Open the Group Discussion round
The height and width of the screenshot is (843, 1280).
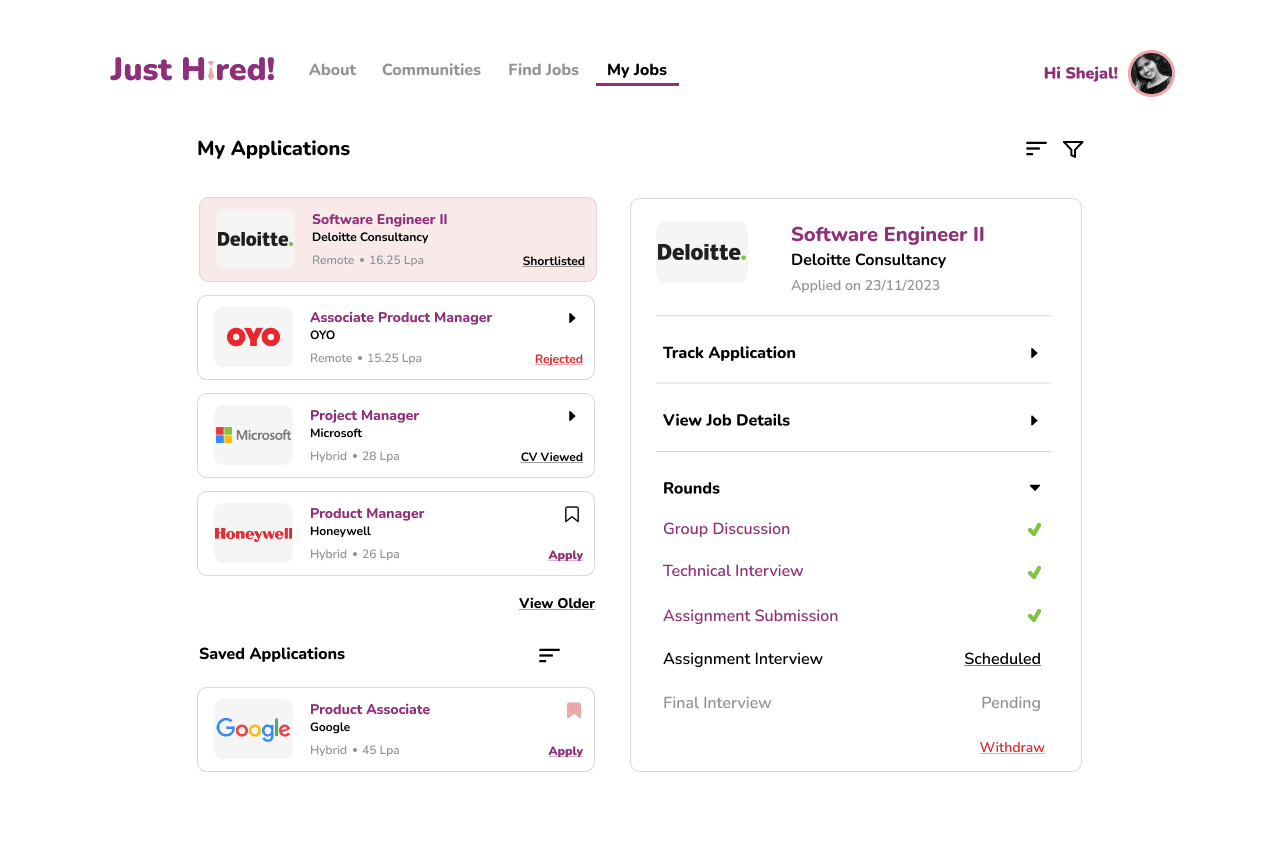coord(726,529)
